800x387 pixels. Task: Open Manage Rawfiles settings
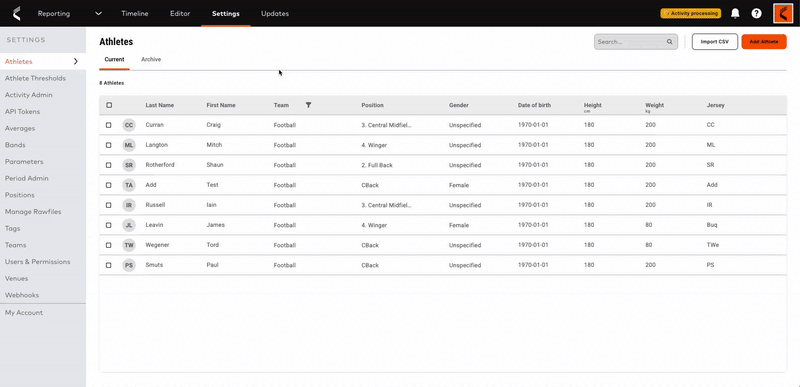point(33,212)
